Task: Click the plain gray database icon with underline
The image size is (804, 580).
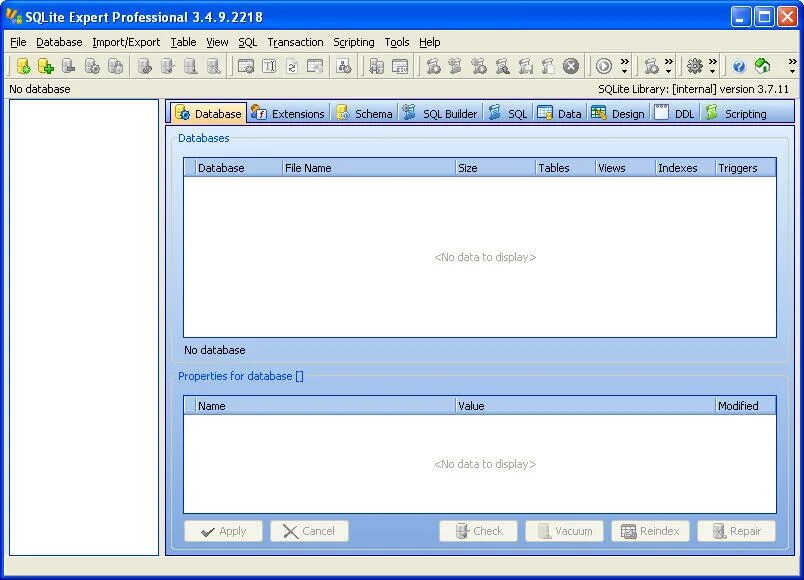Action: click(x=191, y=66)
